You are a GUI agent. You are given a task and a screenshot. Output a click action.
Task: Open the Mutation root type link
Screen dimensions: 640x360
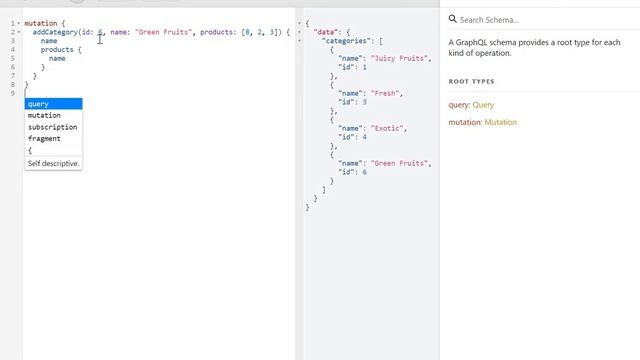pyautogui.click(x=500, y=122)
